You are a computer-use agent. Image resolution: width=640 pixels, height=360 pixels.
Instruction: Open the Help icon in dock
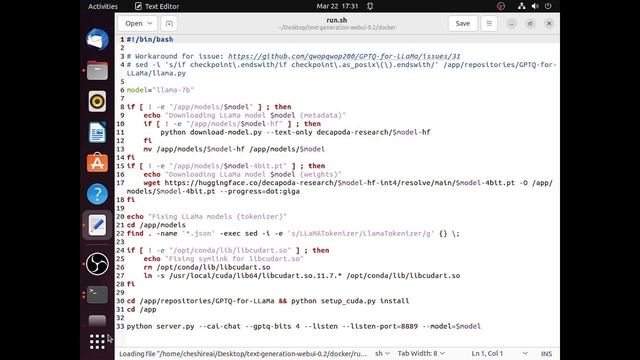click(x=97, y=194)
